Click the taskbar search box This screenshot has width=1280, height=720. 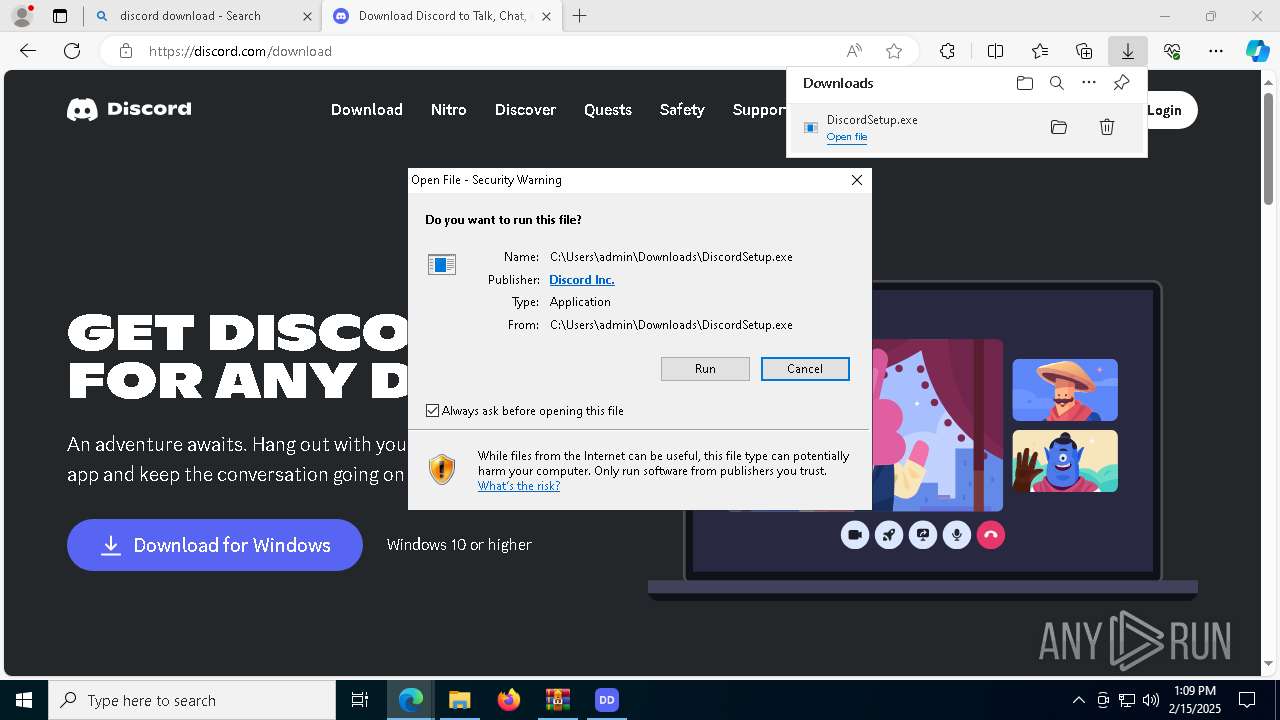tap(192, 700)
